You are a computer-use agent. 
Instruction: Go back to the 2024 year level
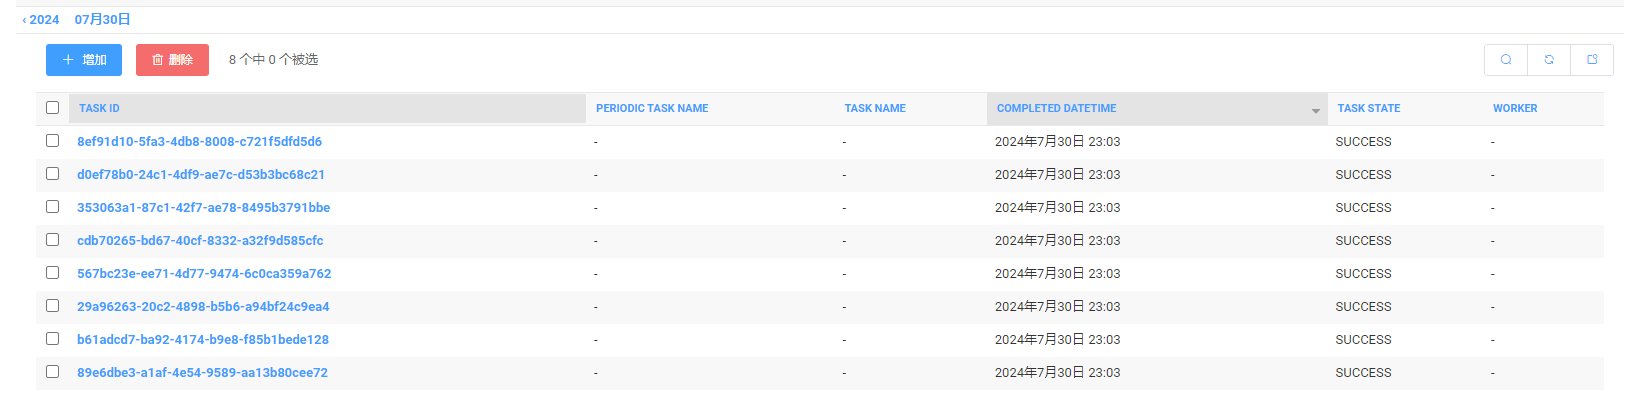[42, 20]
